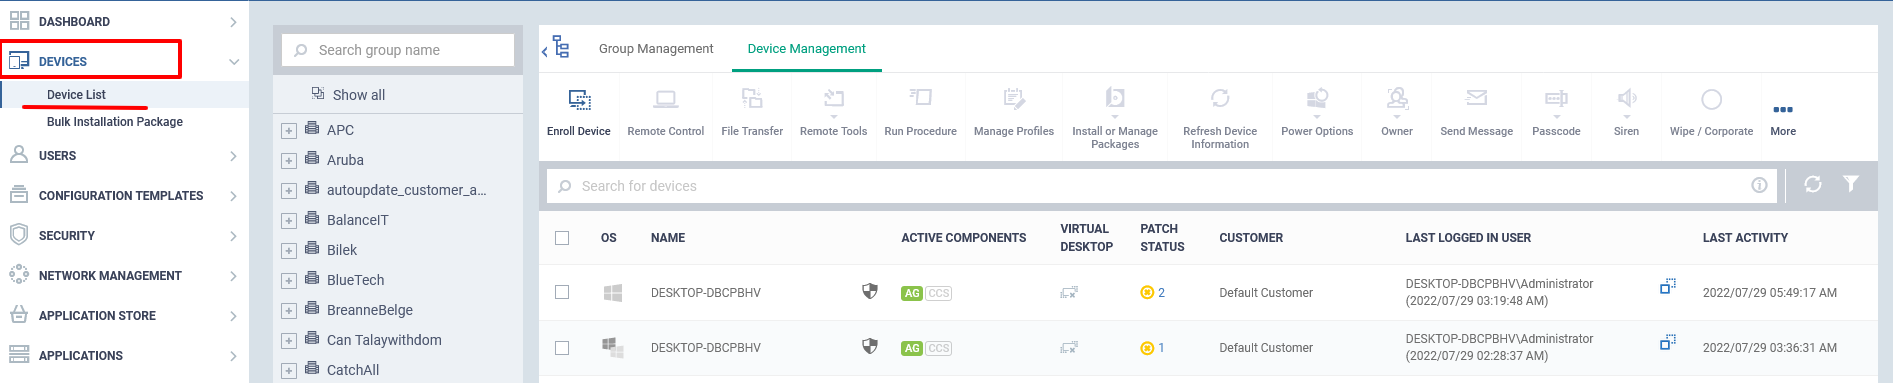The image size is (1893, 383).
Task: Click patch status 1 indicator
Action: (1153, 348)
